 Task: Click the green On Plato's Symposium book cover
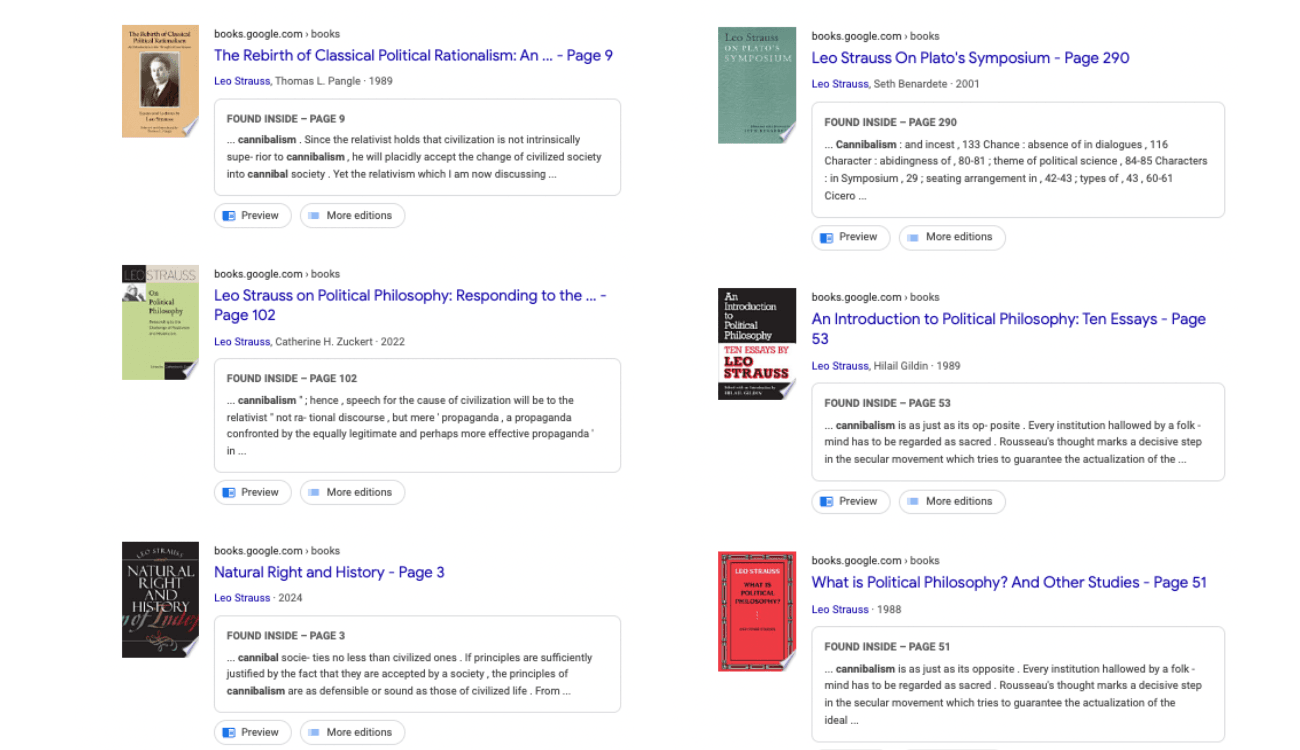(757, 85)
